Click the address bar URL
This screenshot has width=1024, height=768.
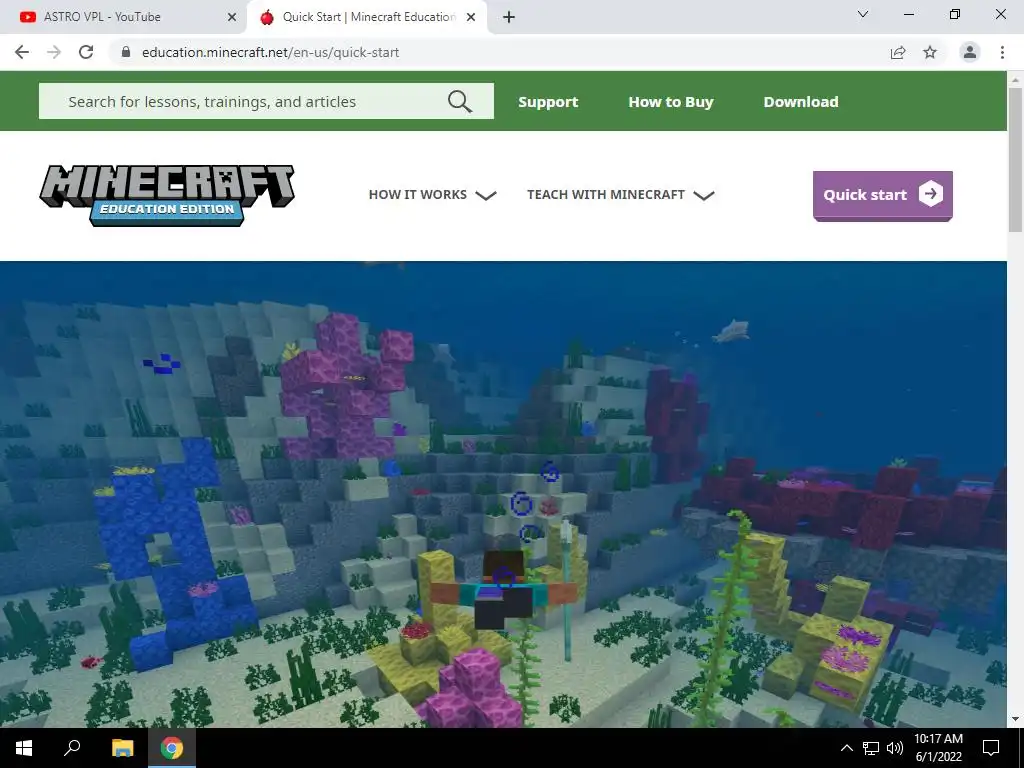[270, 52]
